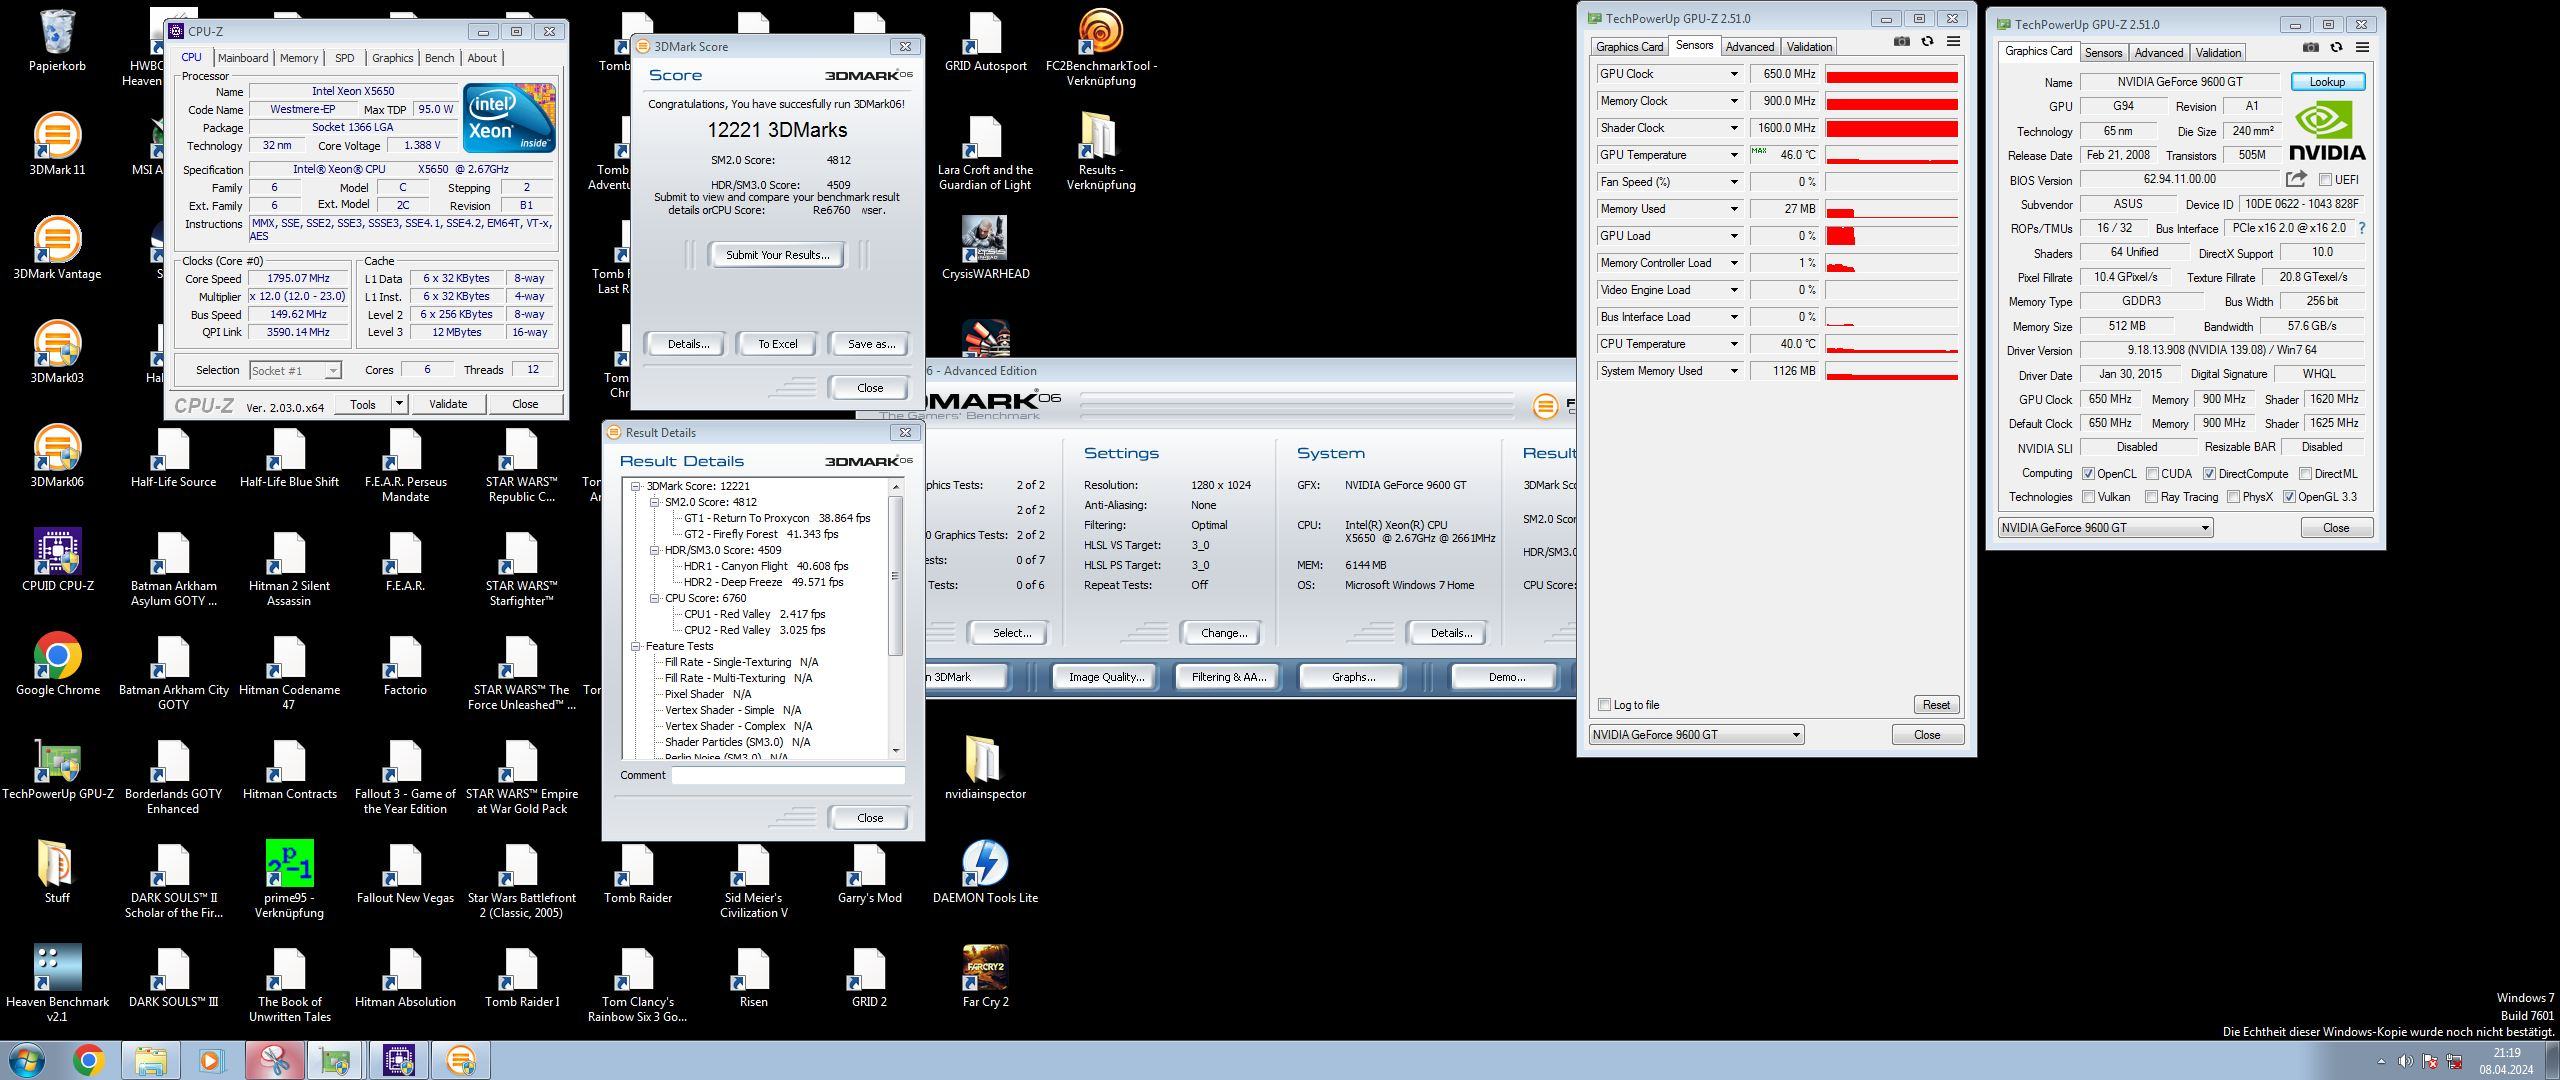Open the CPU-Z Socket #1 selection dropdown
The width and height of the screenshot is (2560, 1080).
(x=295, y=370)
